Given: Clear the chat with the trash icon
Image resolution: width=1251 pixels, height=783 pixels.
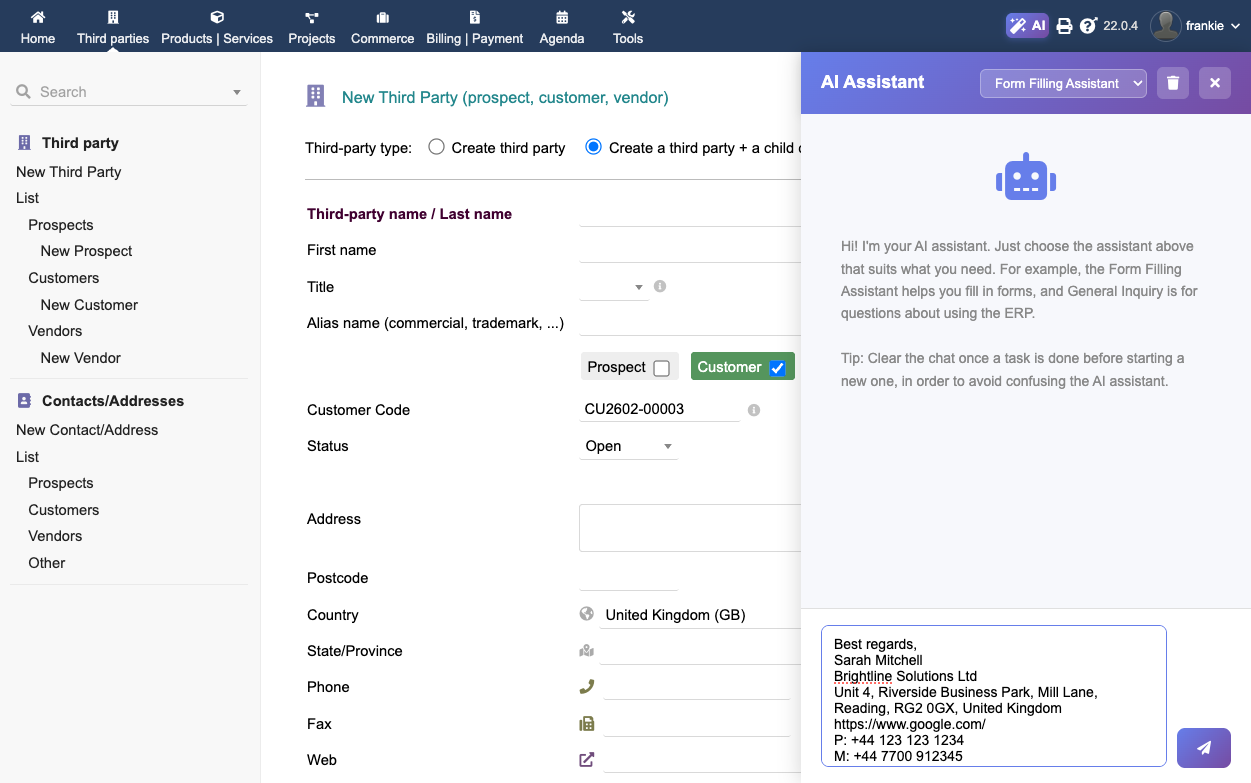Looking at the screenshot, I should click(x=1173, y=83).
